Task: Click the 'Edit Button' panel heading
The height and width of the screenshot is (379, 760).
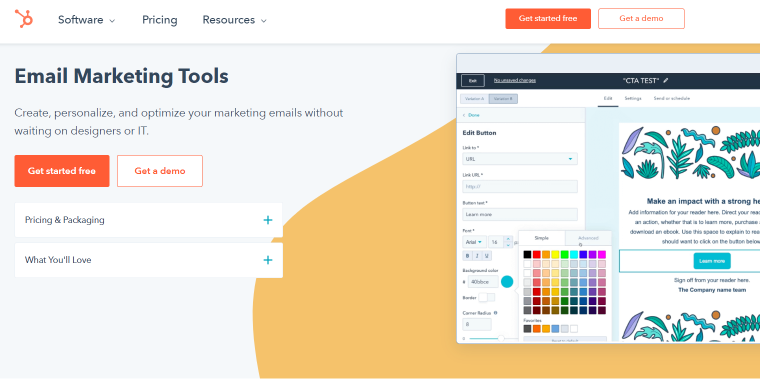Action: 479,133
